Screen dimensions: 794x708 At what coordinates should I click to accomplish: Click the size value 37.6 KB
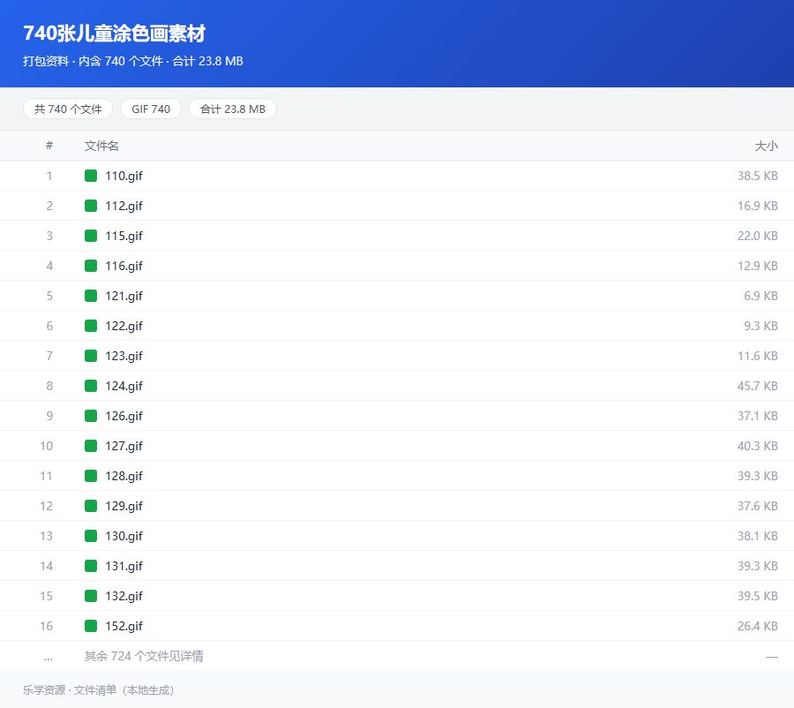point(758,506)
